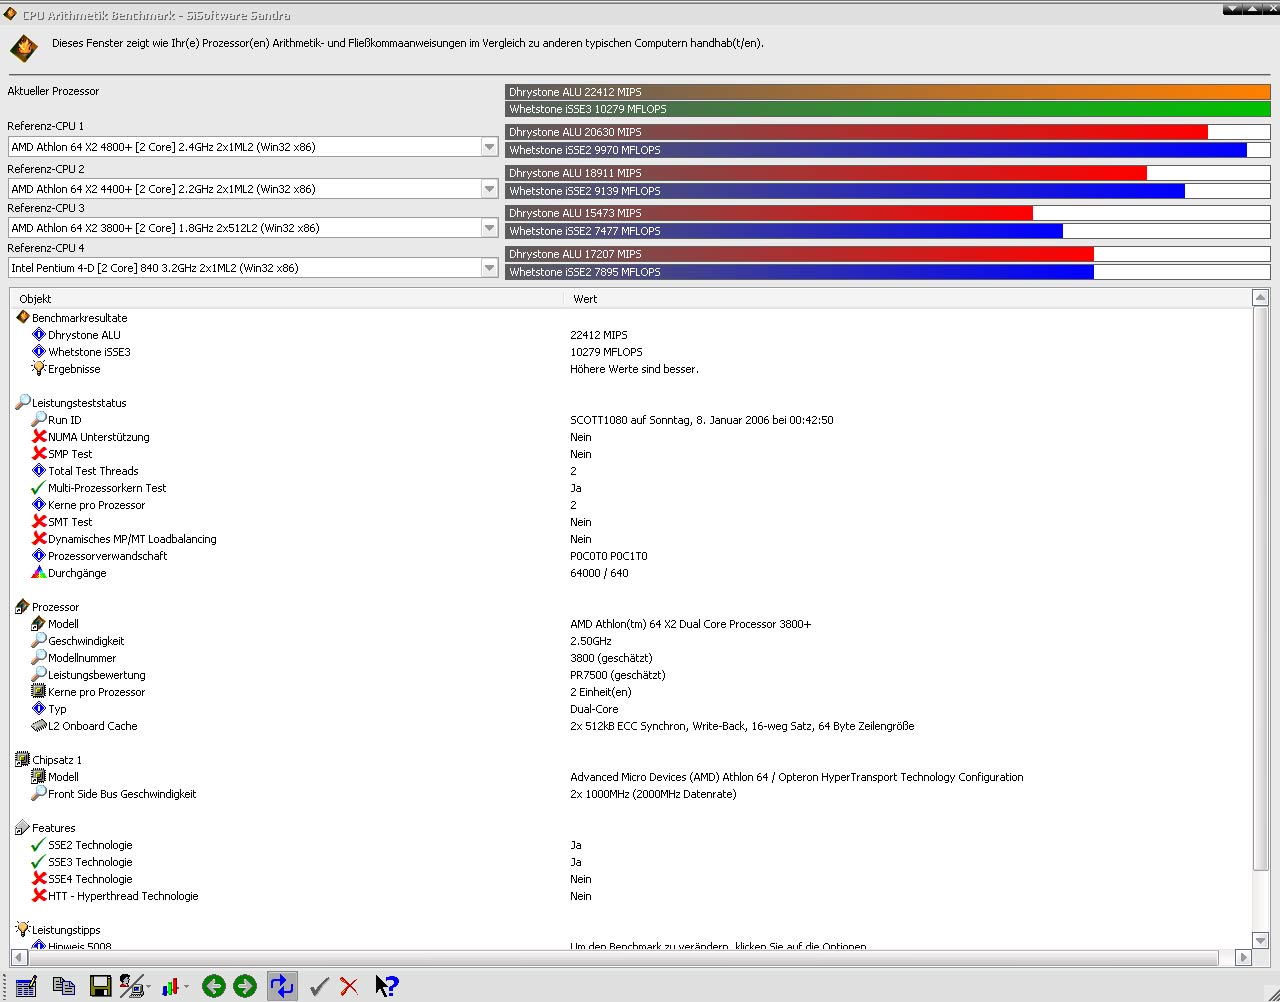Click the red X cancel icon
This screenshot has width=1280, height=1002.
[x=349, y=986]
